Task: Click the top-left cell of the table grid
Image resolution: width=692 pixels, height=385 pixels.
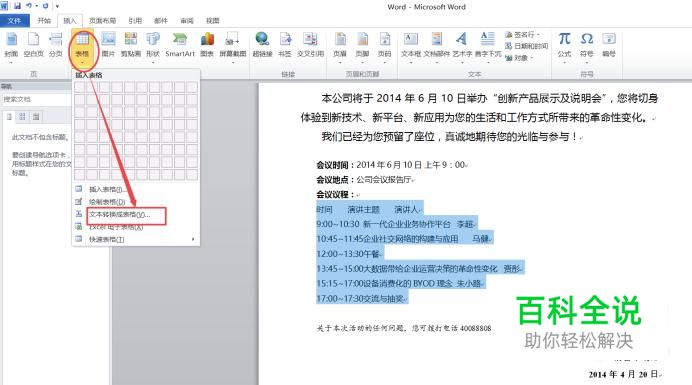Action: click(x=80, y=87)
